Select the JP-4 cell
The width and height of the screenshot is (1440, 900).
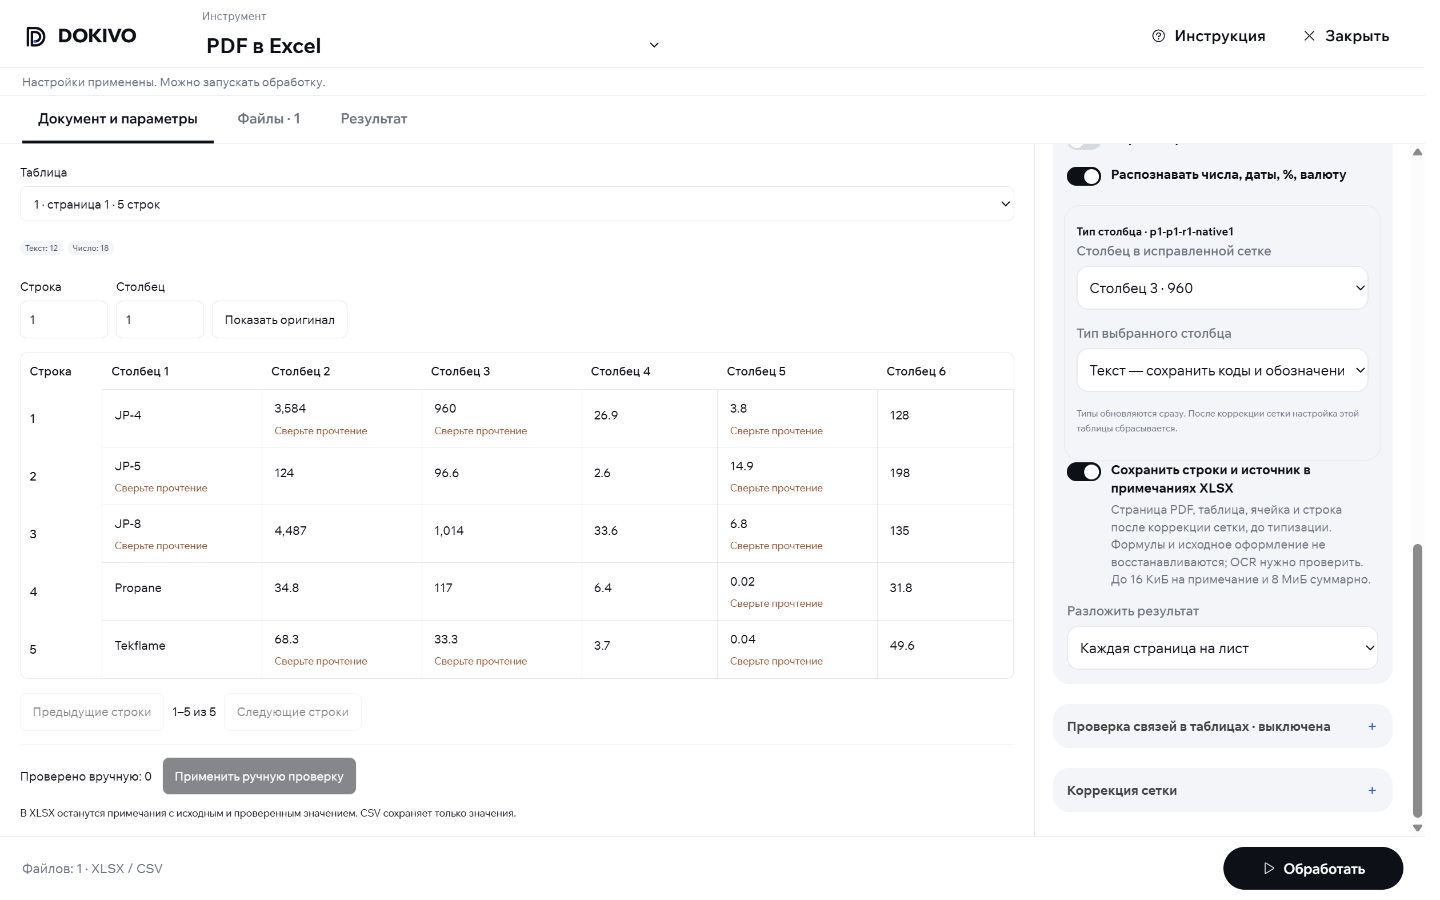coord(182,418)
